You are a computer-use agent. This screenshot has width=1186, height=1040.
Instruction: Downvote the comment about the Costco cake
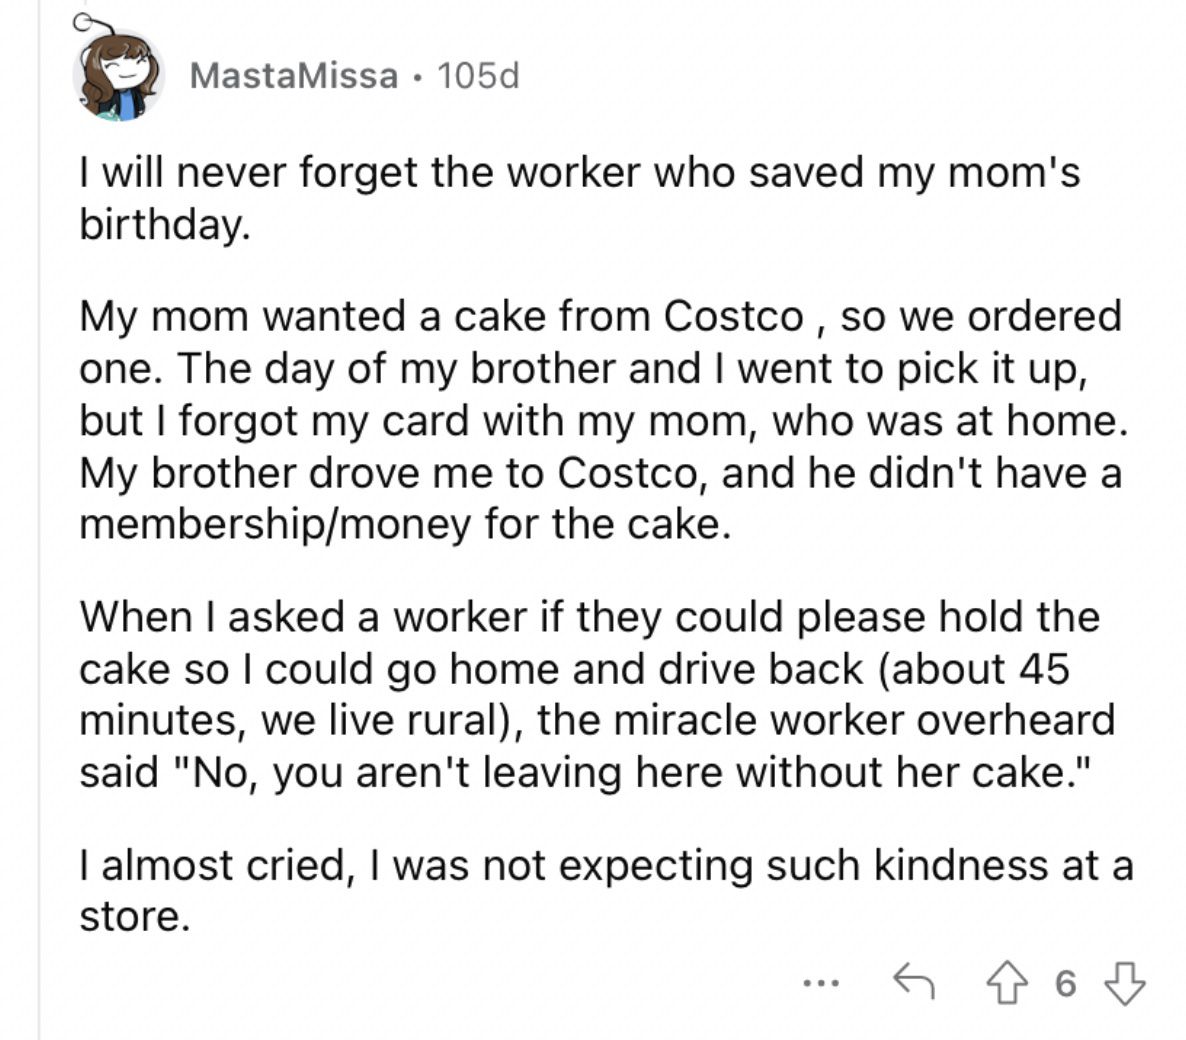click(1125, 983)
